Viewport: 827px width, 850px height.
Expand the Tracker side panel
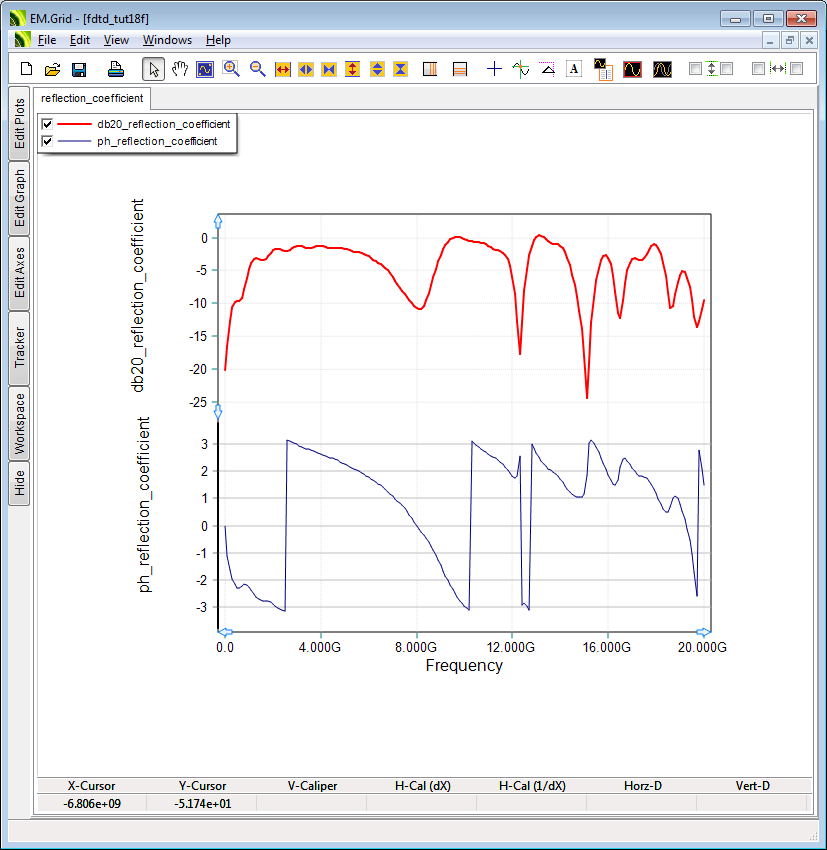(19, 347)
